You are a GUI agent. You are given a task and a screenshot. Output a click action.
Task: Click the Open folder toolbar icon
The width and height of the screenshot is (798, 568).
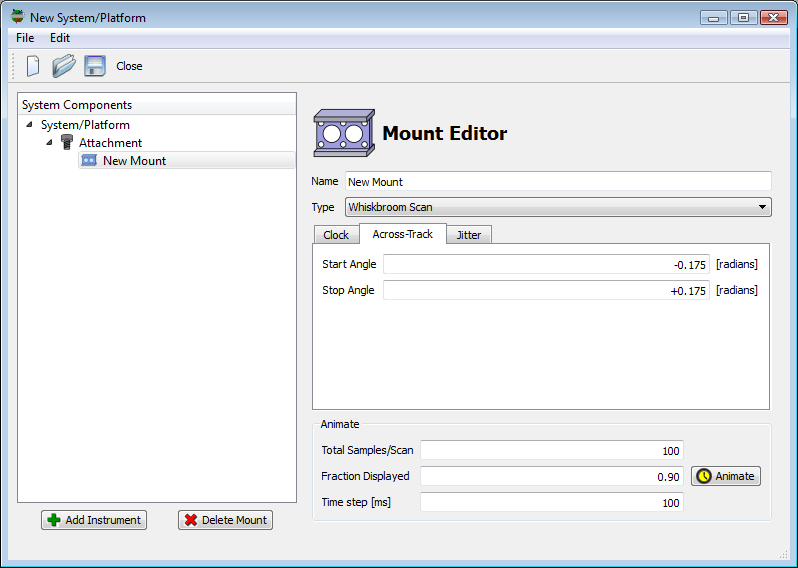pyautogui.click(x=64, y=66)
